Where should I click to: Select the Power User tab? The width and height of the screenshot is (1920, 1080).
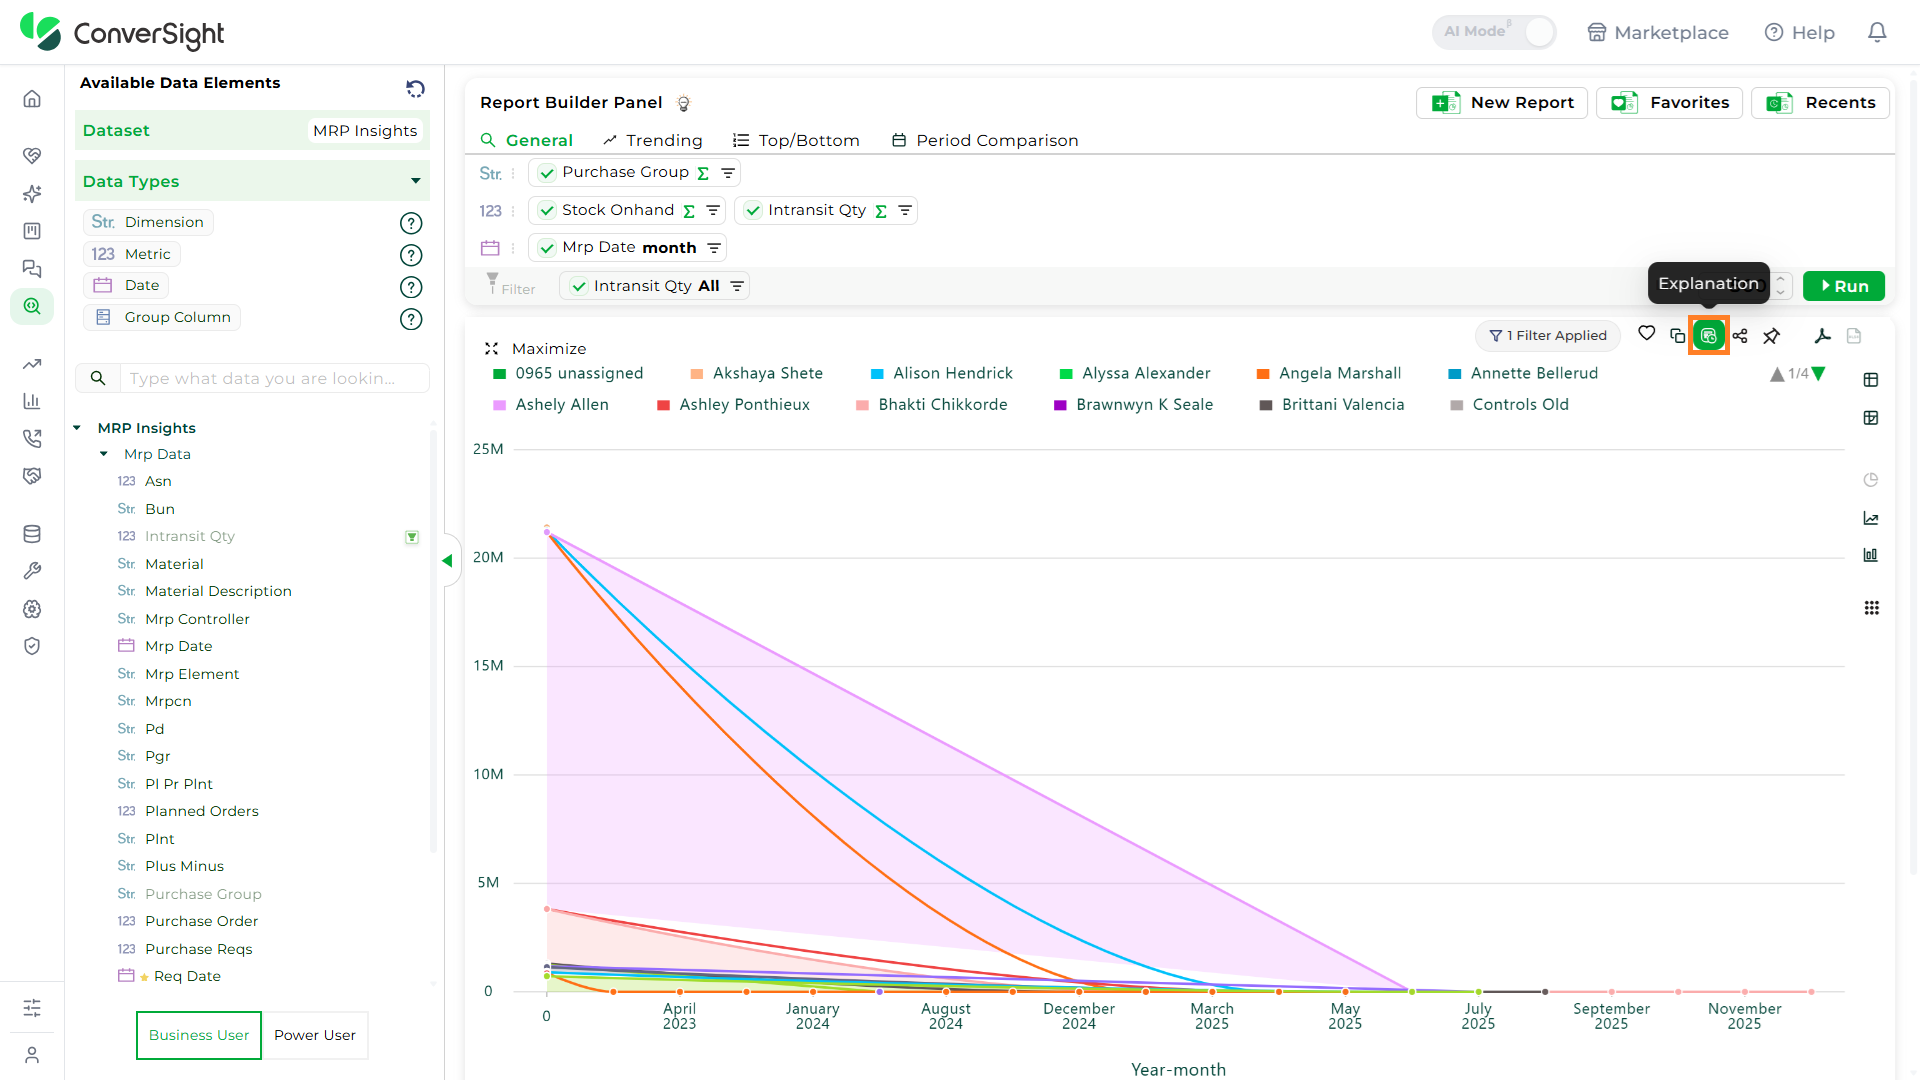(315, 1035)
